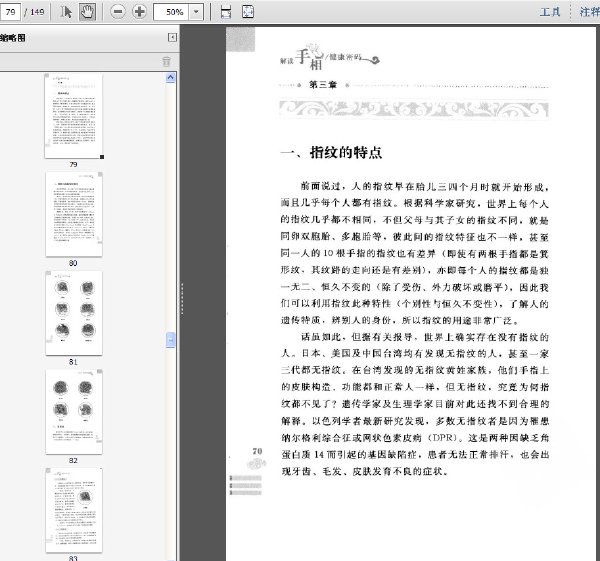Select the text selection cursor tool

tap(66, 12)
